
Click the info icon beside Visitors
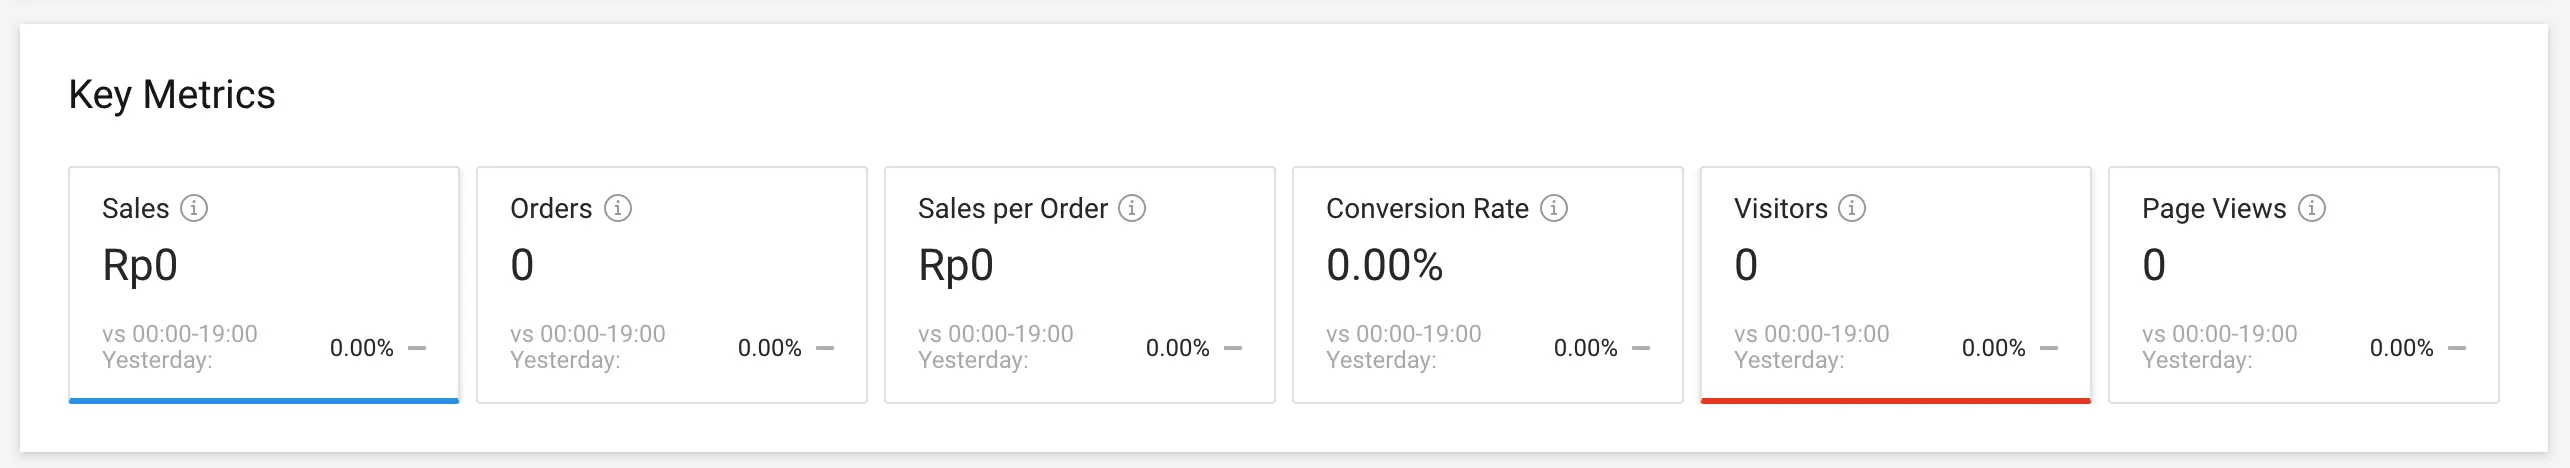coord(1852,208)
